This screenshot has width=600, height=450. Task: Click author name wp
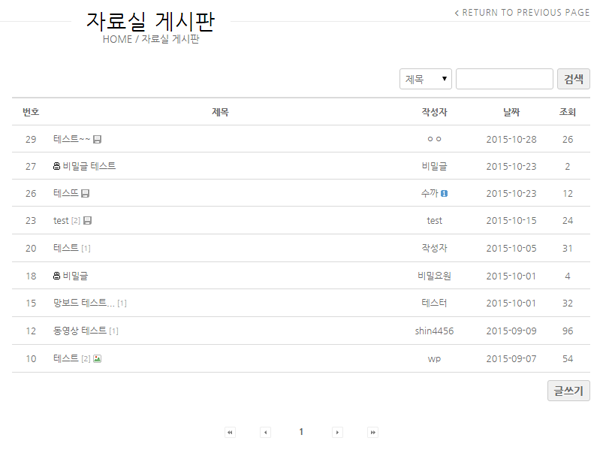(x=434, y=359)
